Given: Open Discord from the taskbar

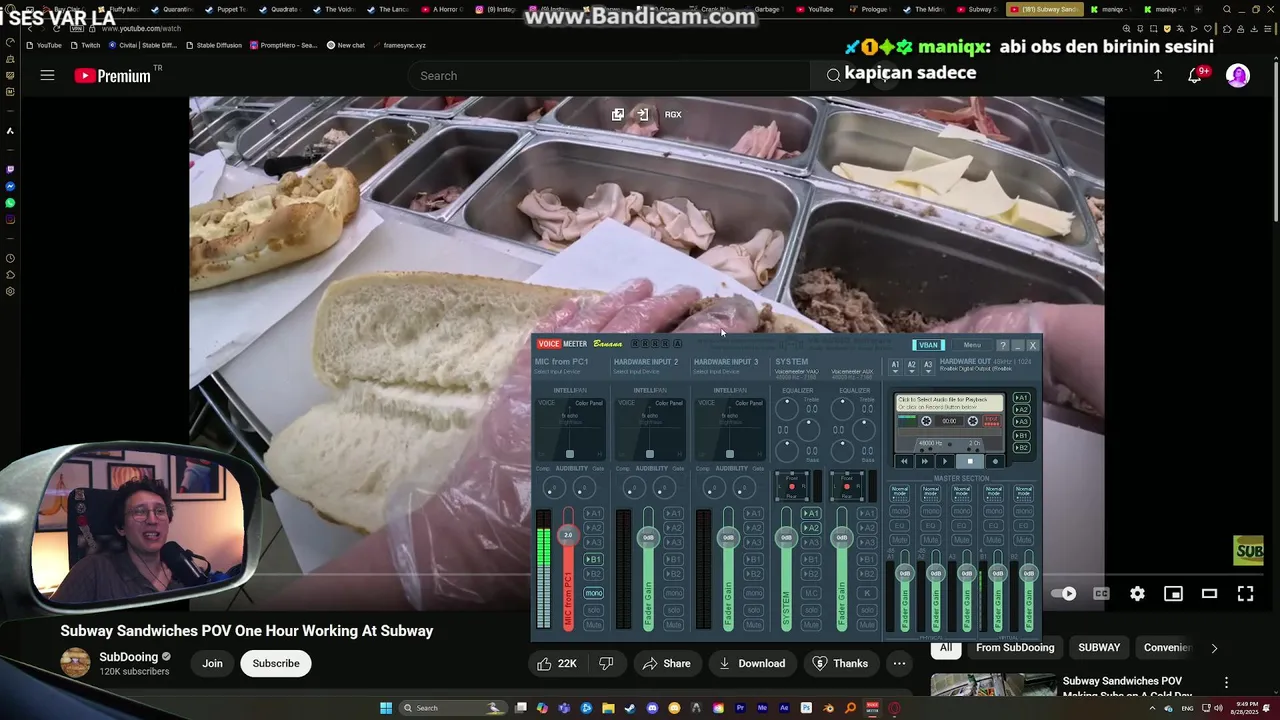Looking at the screenshot, I should [x=652, y=708].
